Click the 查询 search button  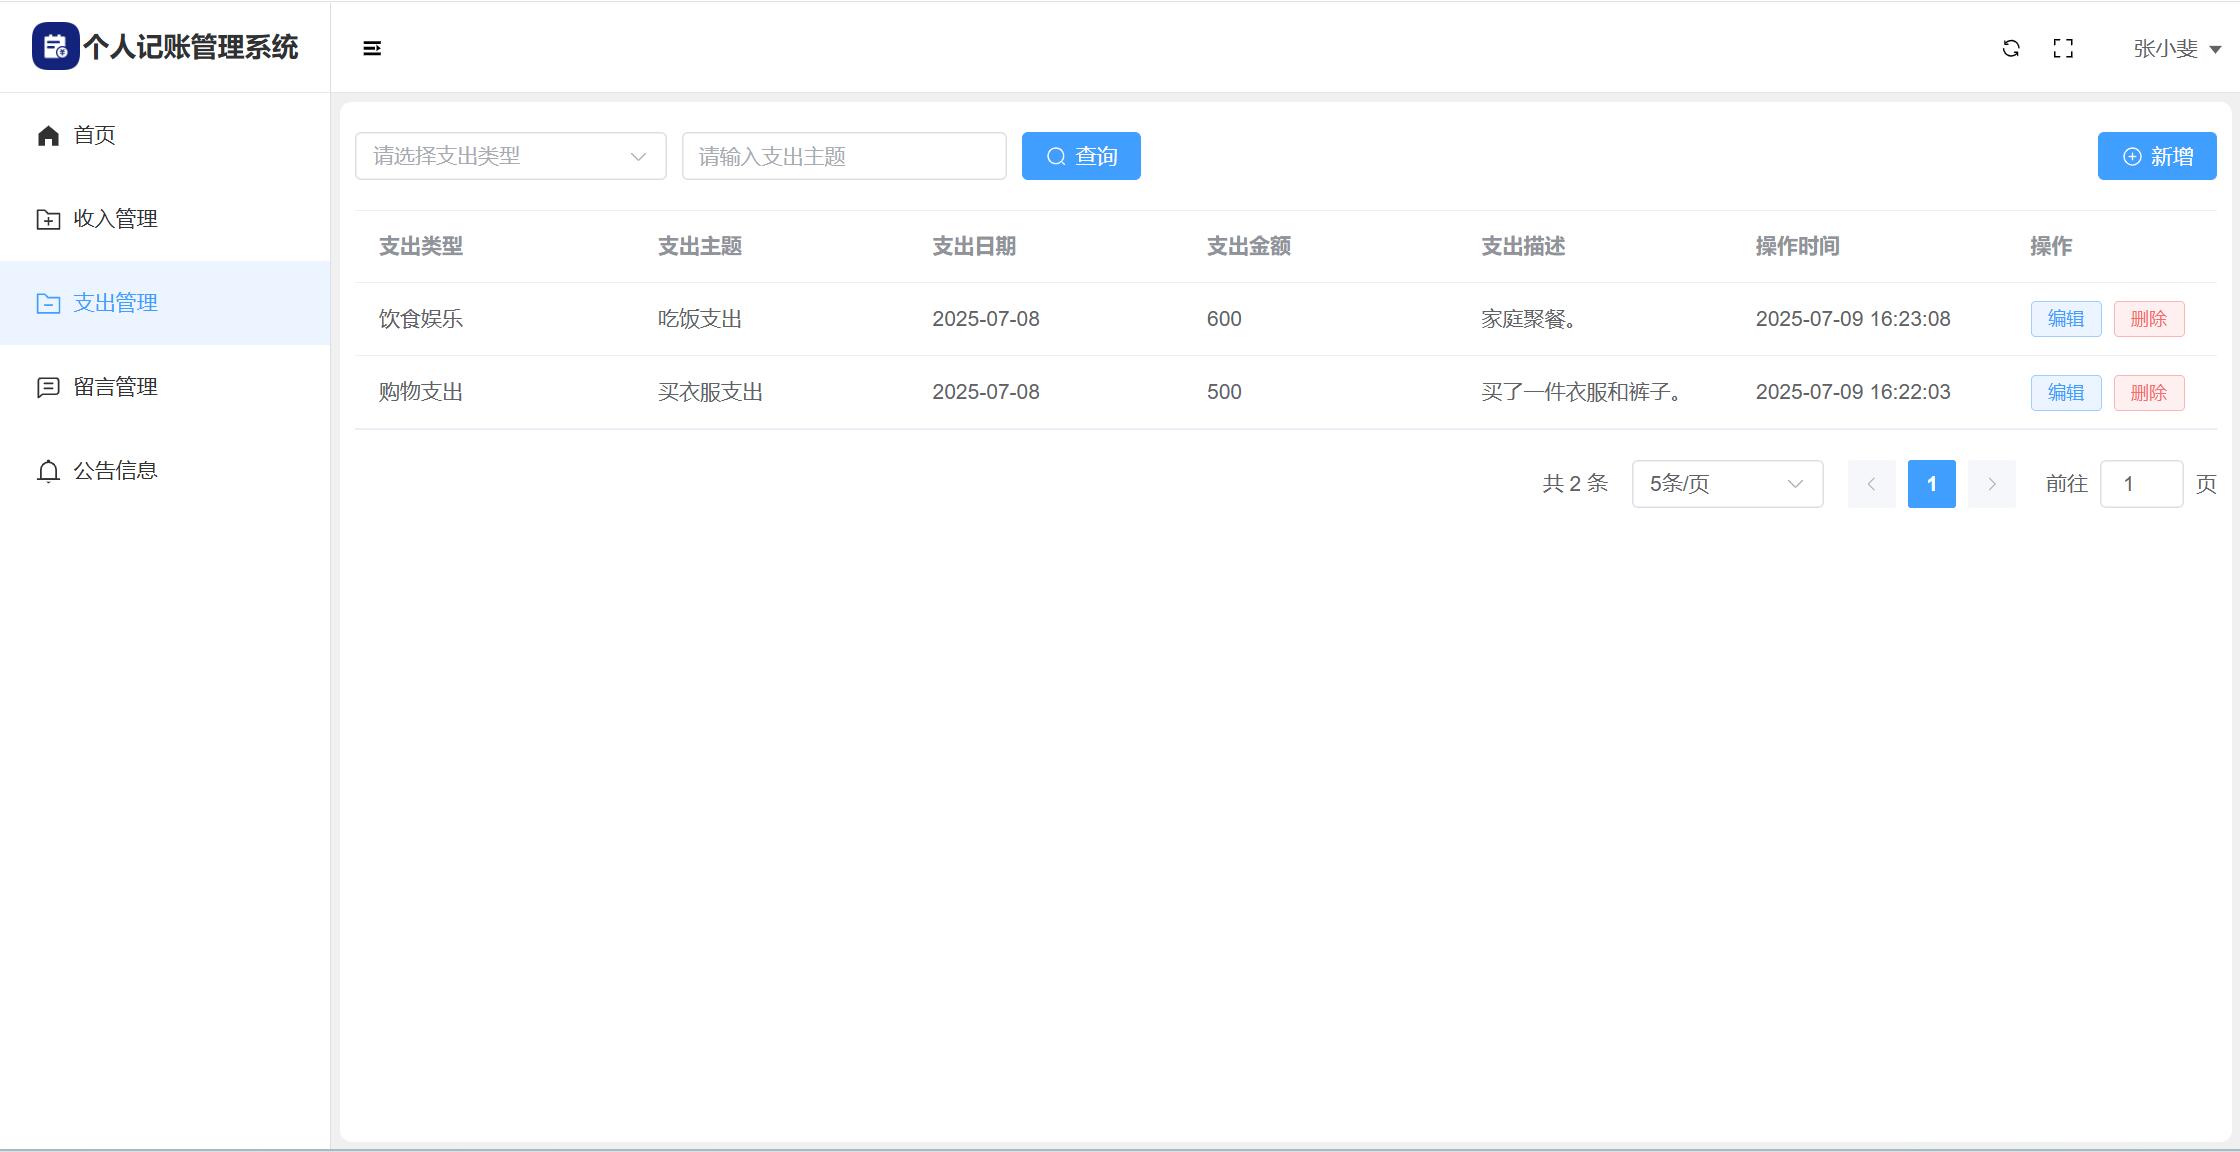point(1081,156)
